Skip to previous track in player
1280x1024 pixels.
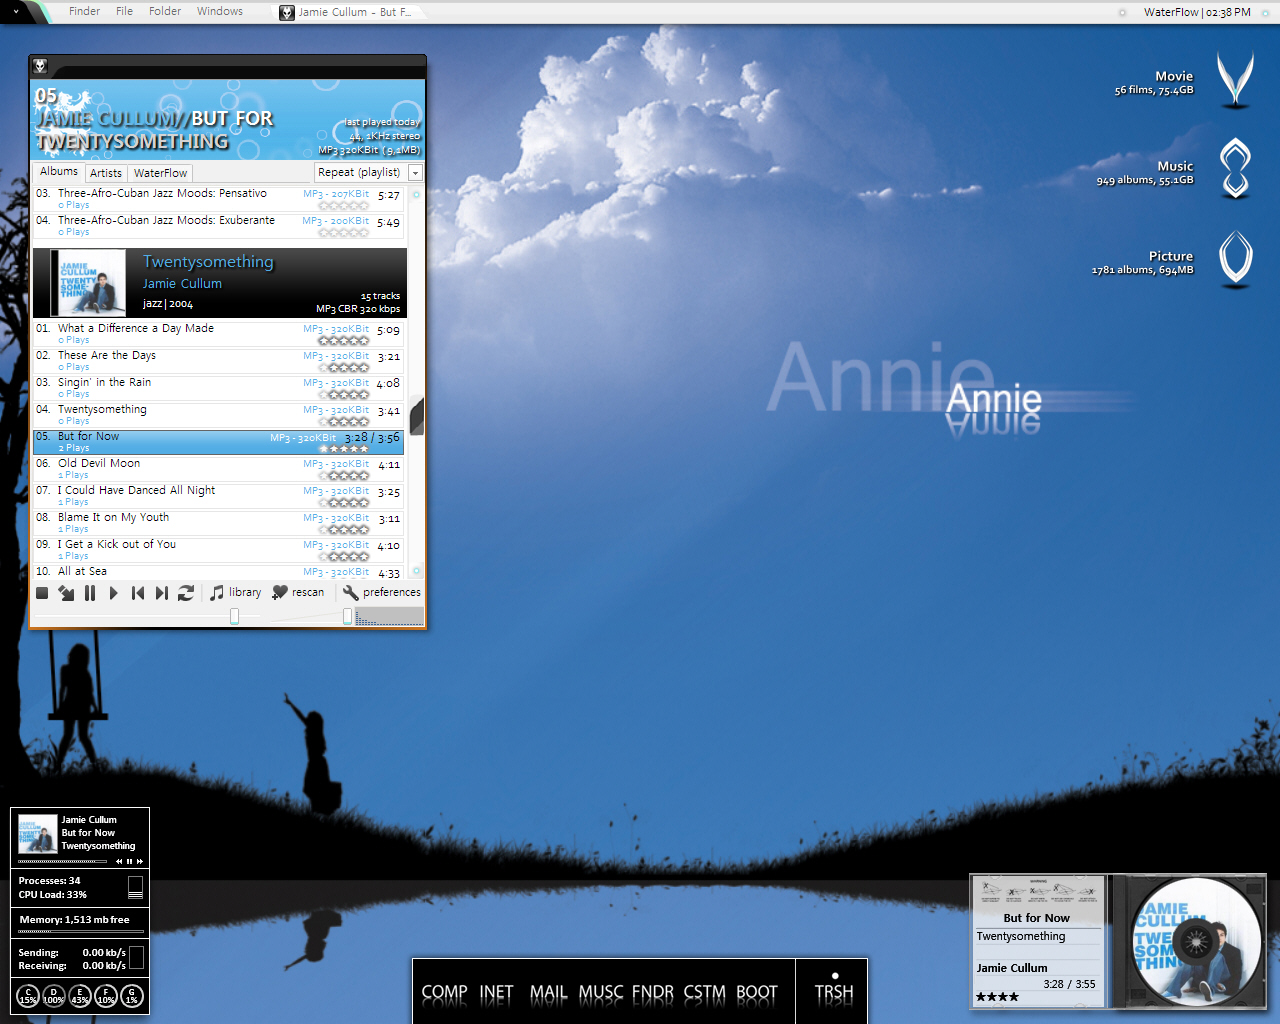point(138,593)
